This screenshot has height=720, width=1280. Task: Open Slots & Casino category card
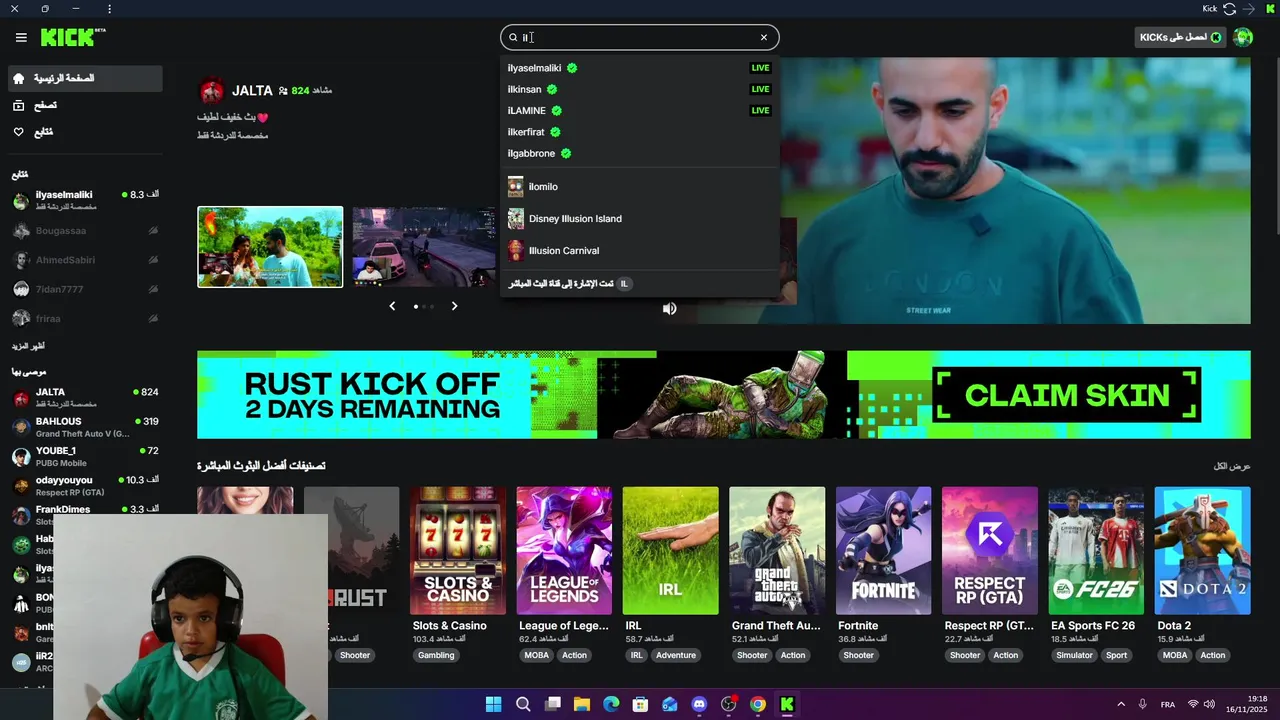point(457,551)
